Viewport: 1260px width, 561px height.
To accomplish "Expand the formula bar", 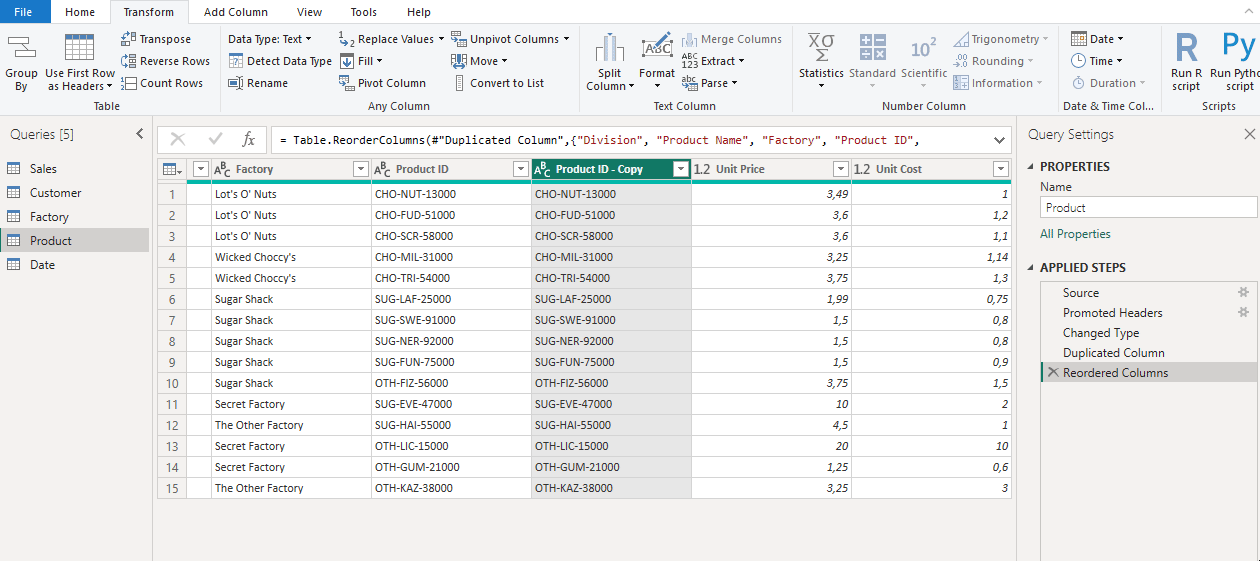I will [x=1000, y=140].
